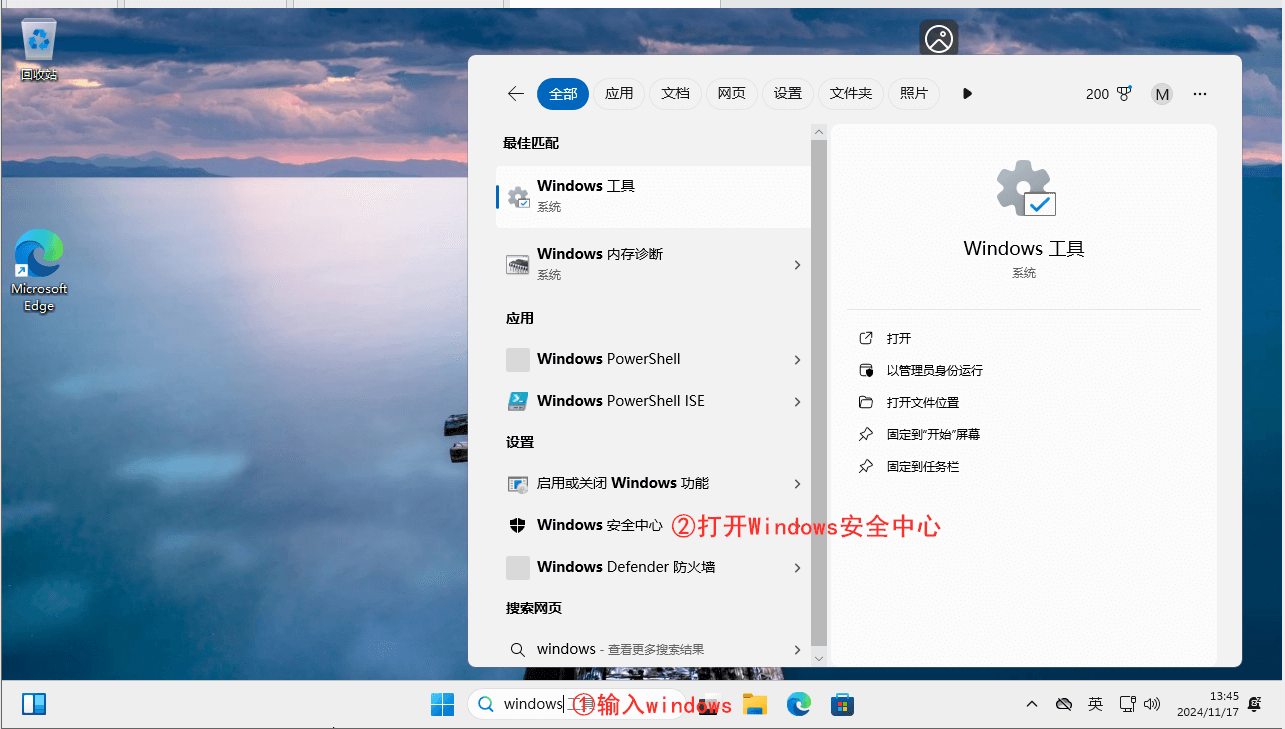Open the rewards points trophy icon
The image size is (1285, 729).
coord(1124,94)
